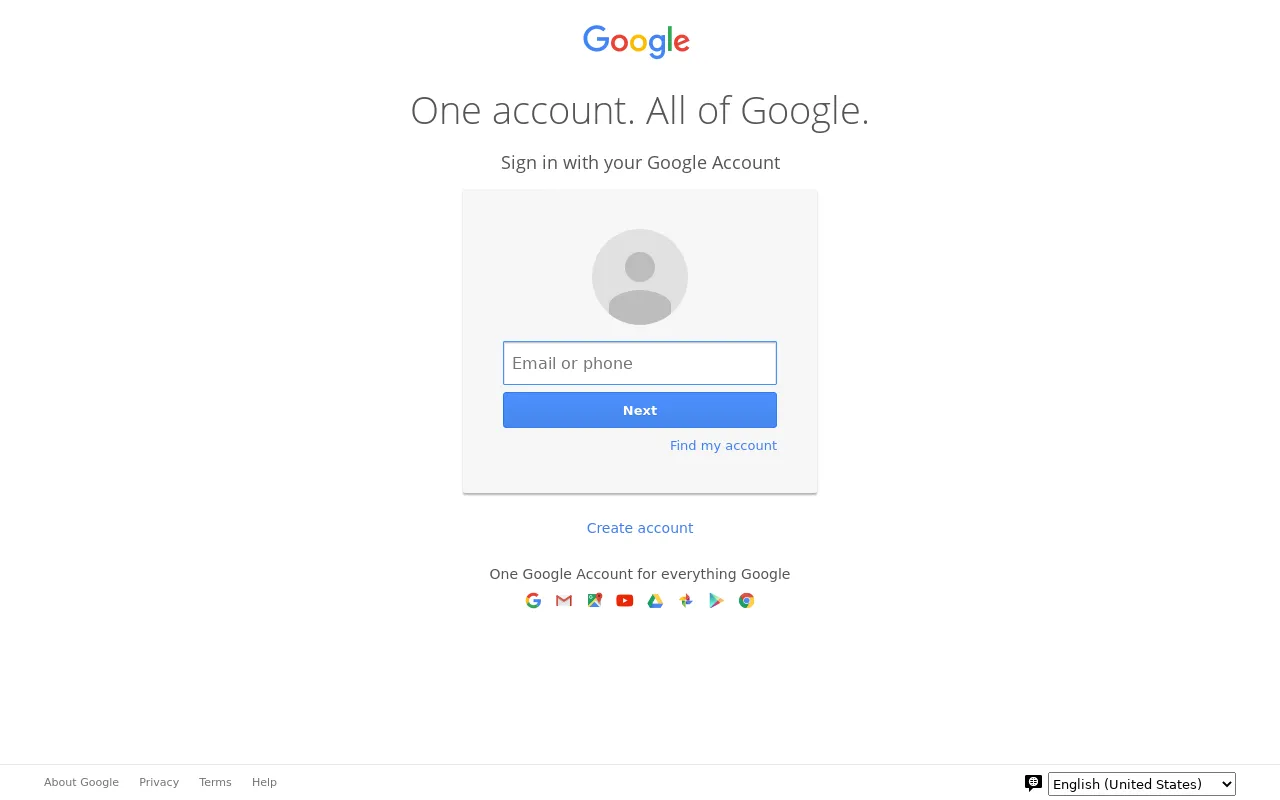Click the Google Search icon
Viewport: 1280px width, 800px height.
pos(533,600)
